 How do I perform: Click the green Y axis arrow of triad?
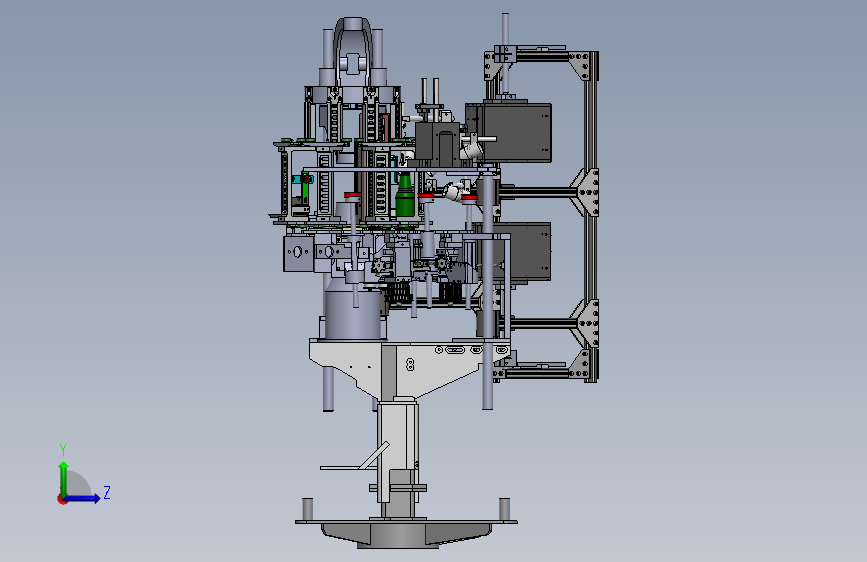(64, 478)
